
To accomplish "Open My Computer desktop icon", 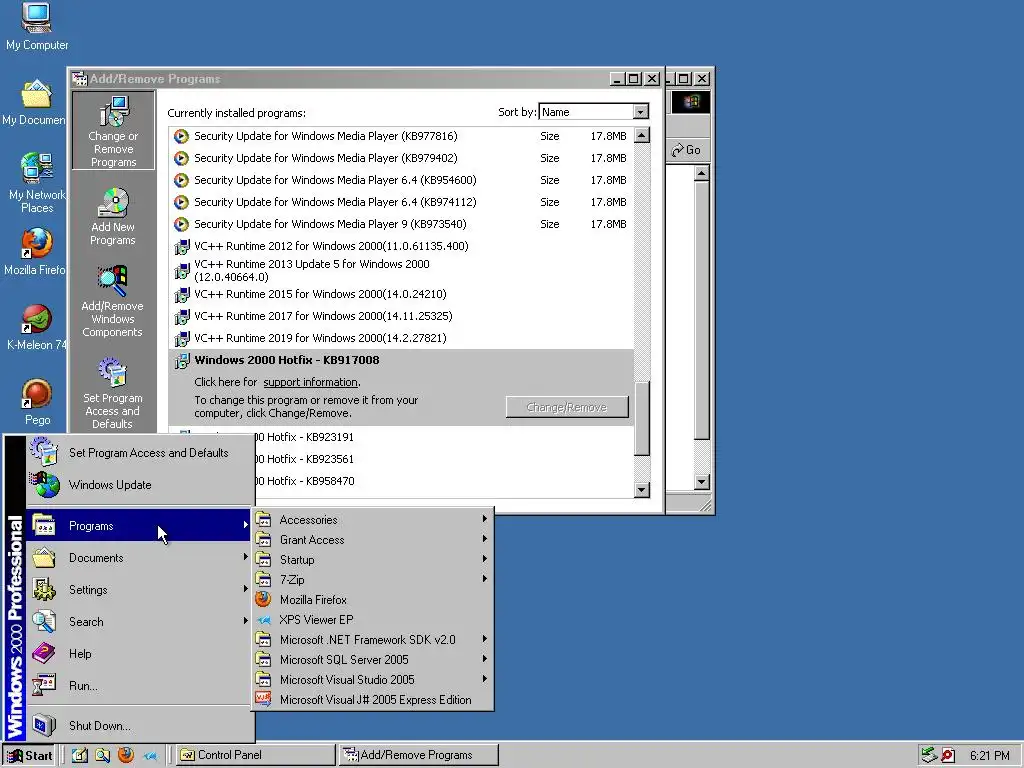I will click(x=37, y=27).
